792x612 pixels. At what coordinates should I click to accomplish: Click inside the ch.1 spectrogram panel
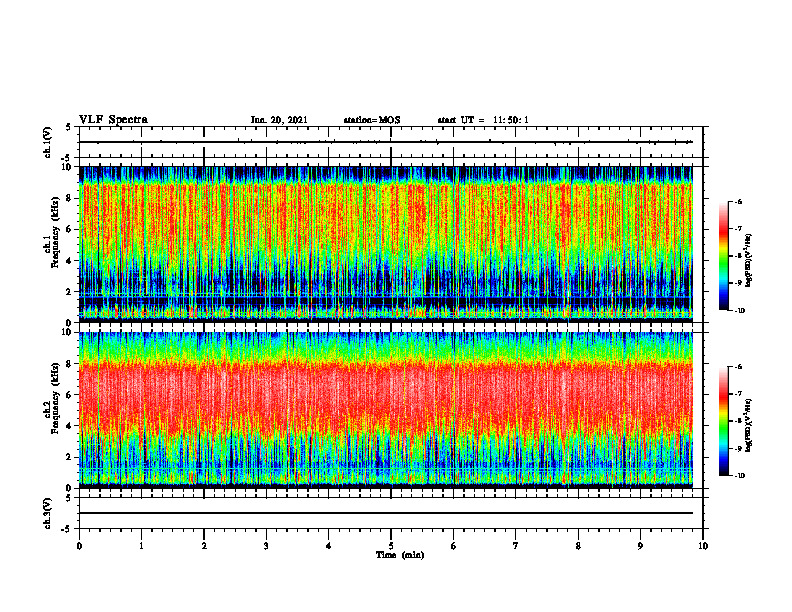(385, 244)
